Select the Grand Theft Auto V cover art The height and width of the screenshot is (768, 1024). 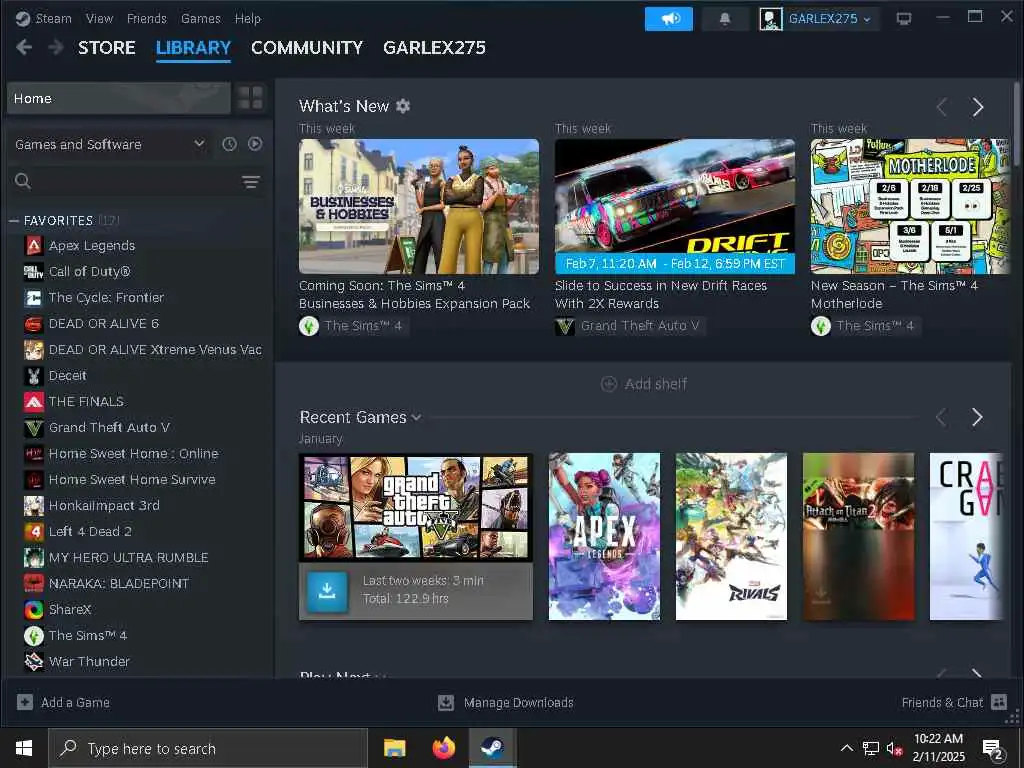tap(416, 507)
